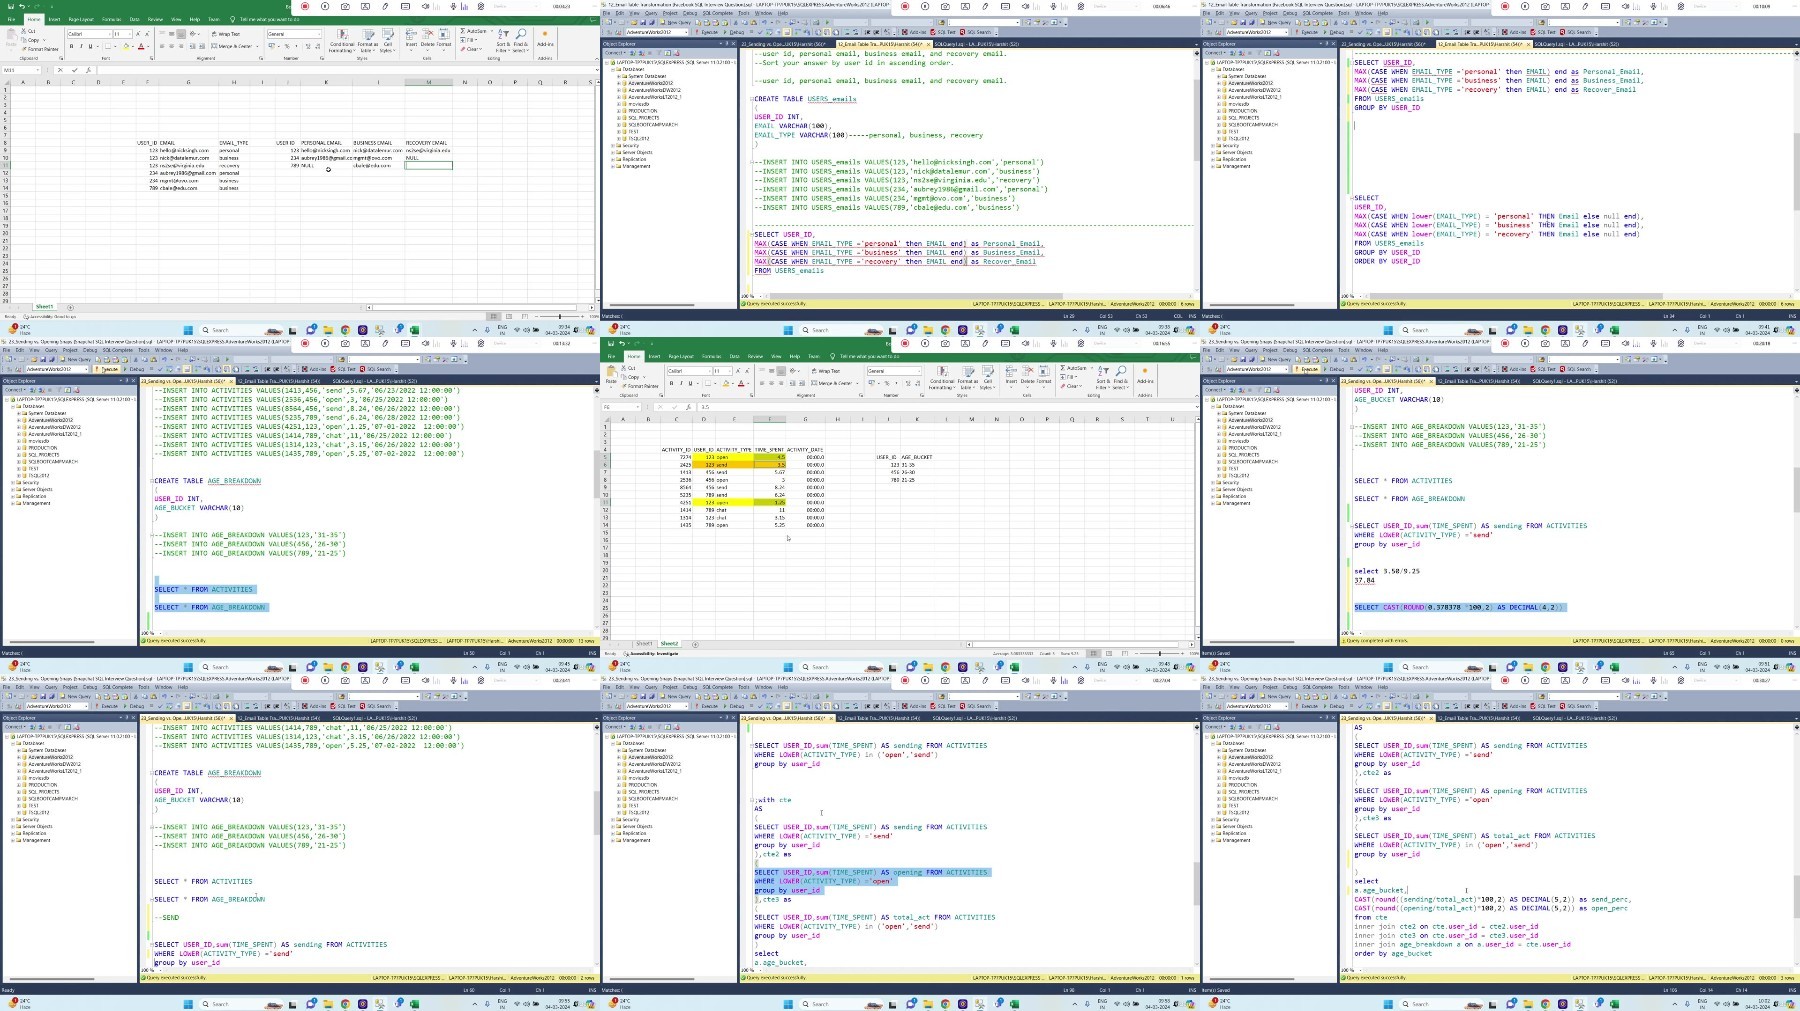
Task: Toggle Italic in the top-left Excel window
Action: coord(81,46)
